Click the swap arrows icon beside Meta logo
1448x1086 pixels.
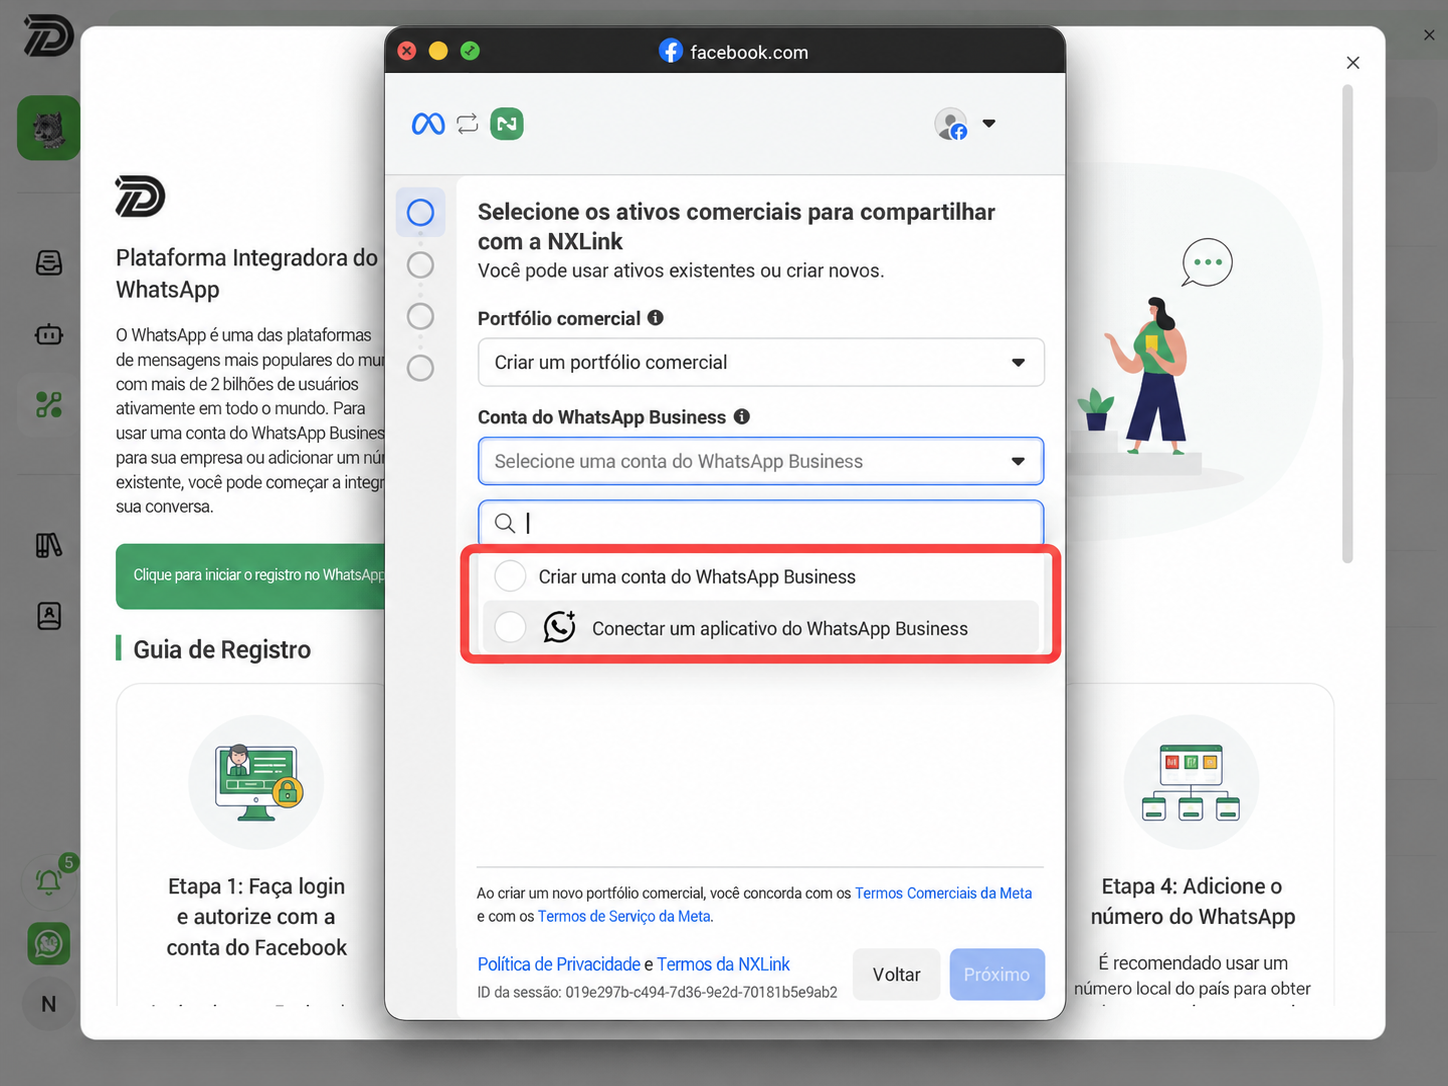pos(467,124)
